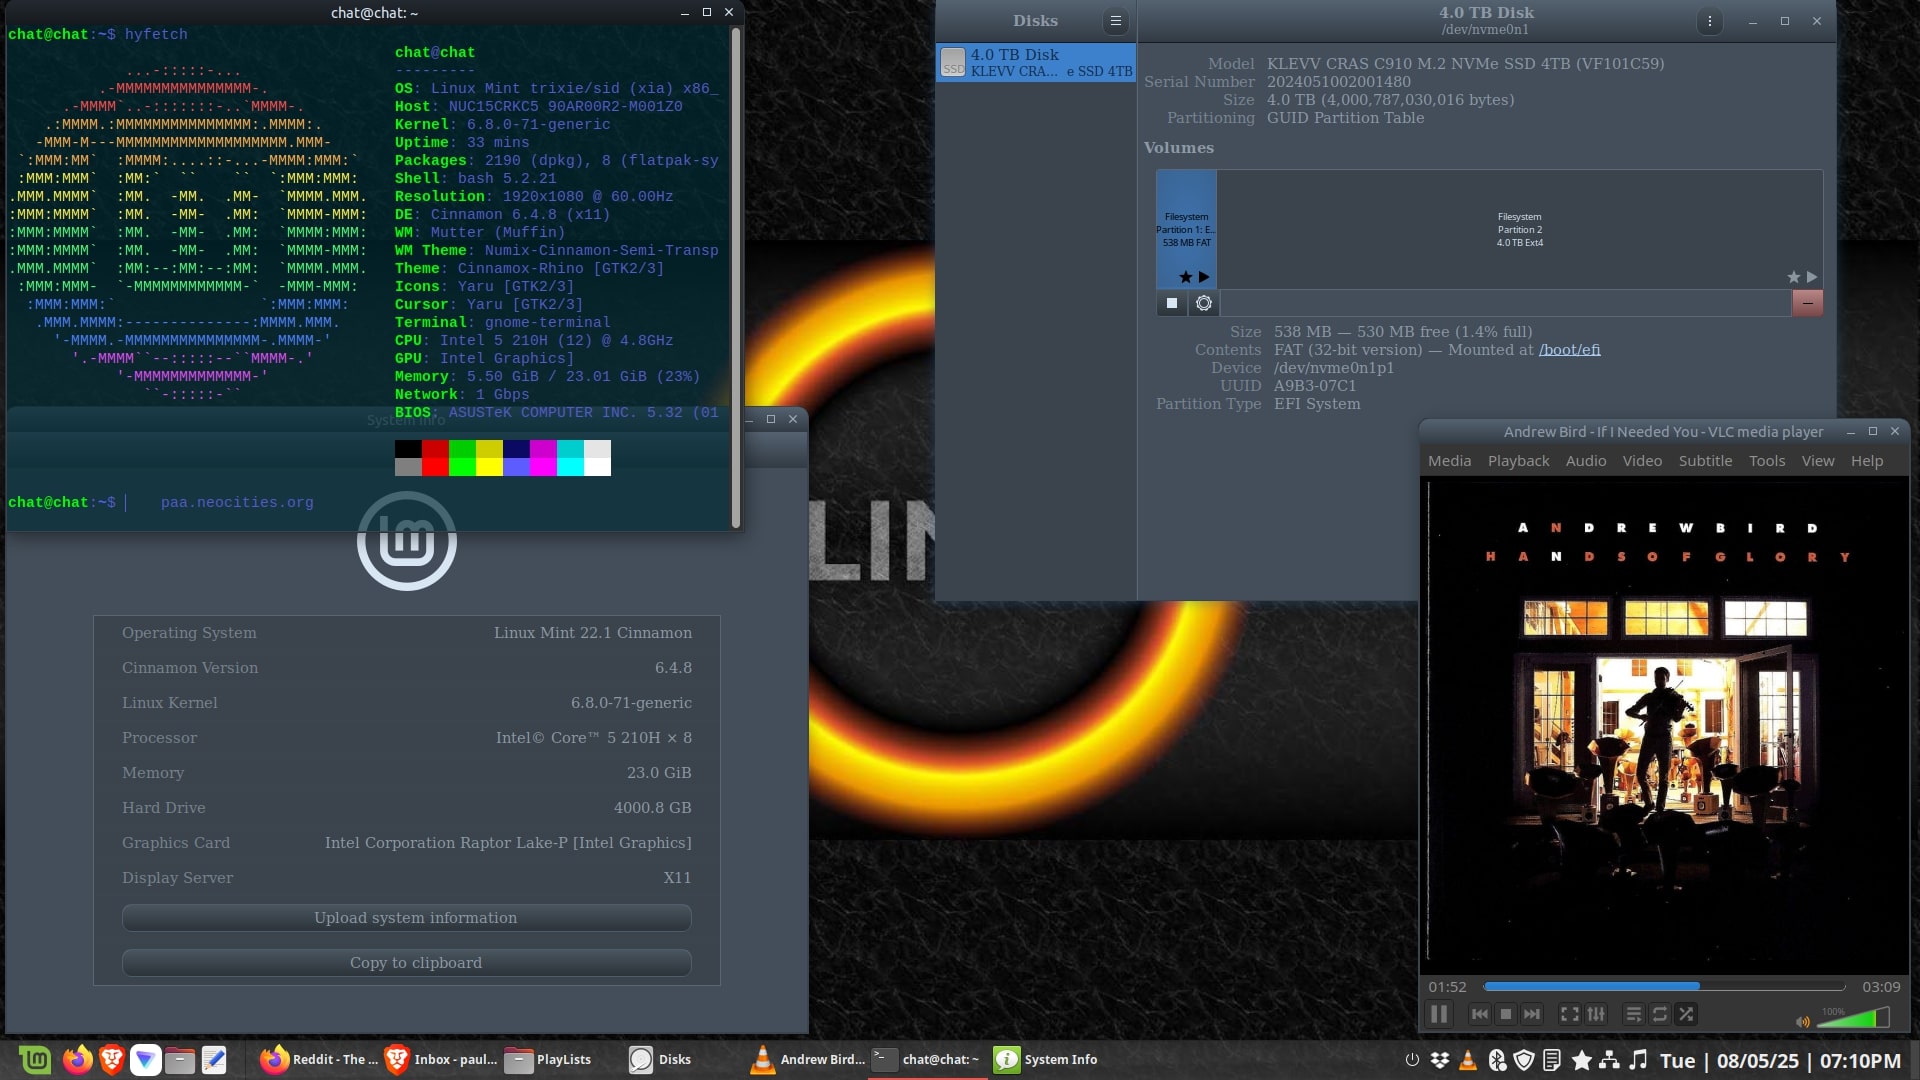Viewport: 1920px width, 1080px height.
Task: Click the VLC seek progress bar
Action: pos(1664,986)
